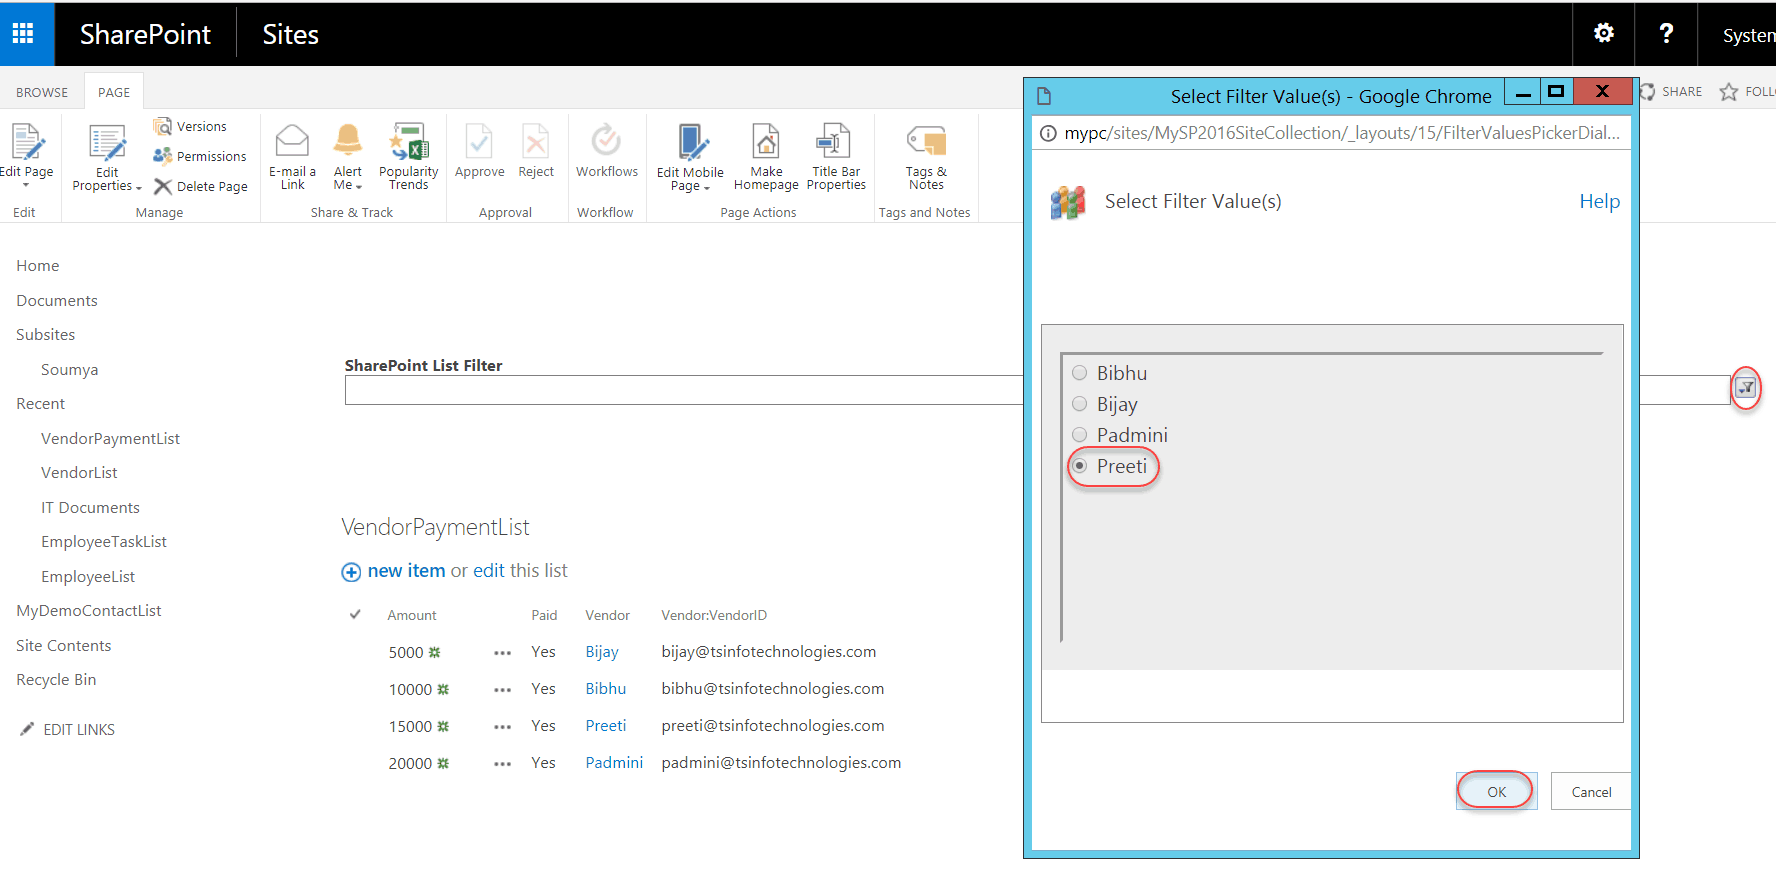Click the Approve icon
Image resolution: width=1776 pixels, height=871 pixels.
479,142
